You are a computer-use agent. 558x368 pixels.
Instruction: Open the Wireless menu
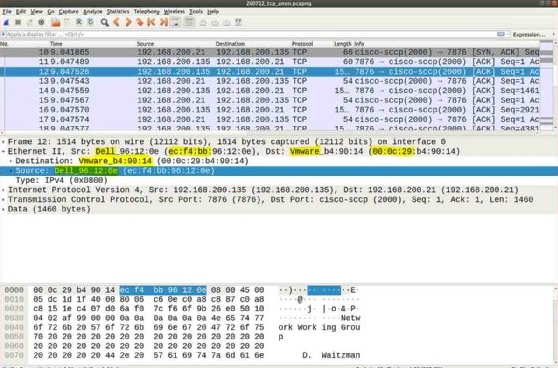click(x=174, y=12)
